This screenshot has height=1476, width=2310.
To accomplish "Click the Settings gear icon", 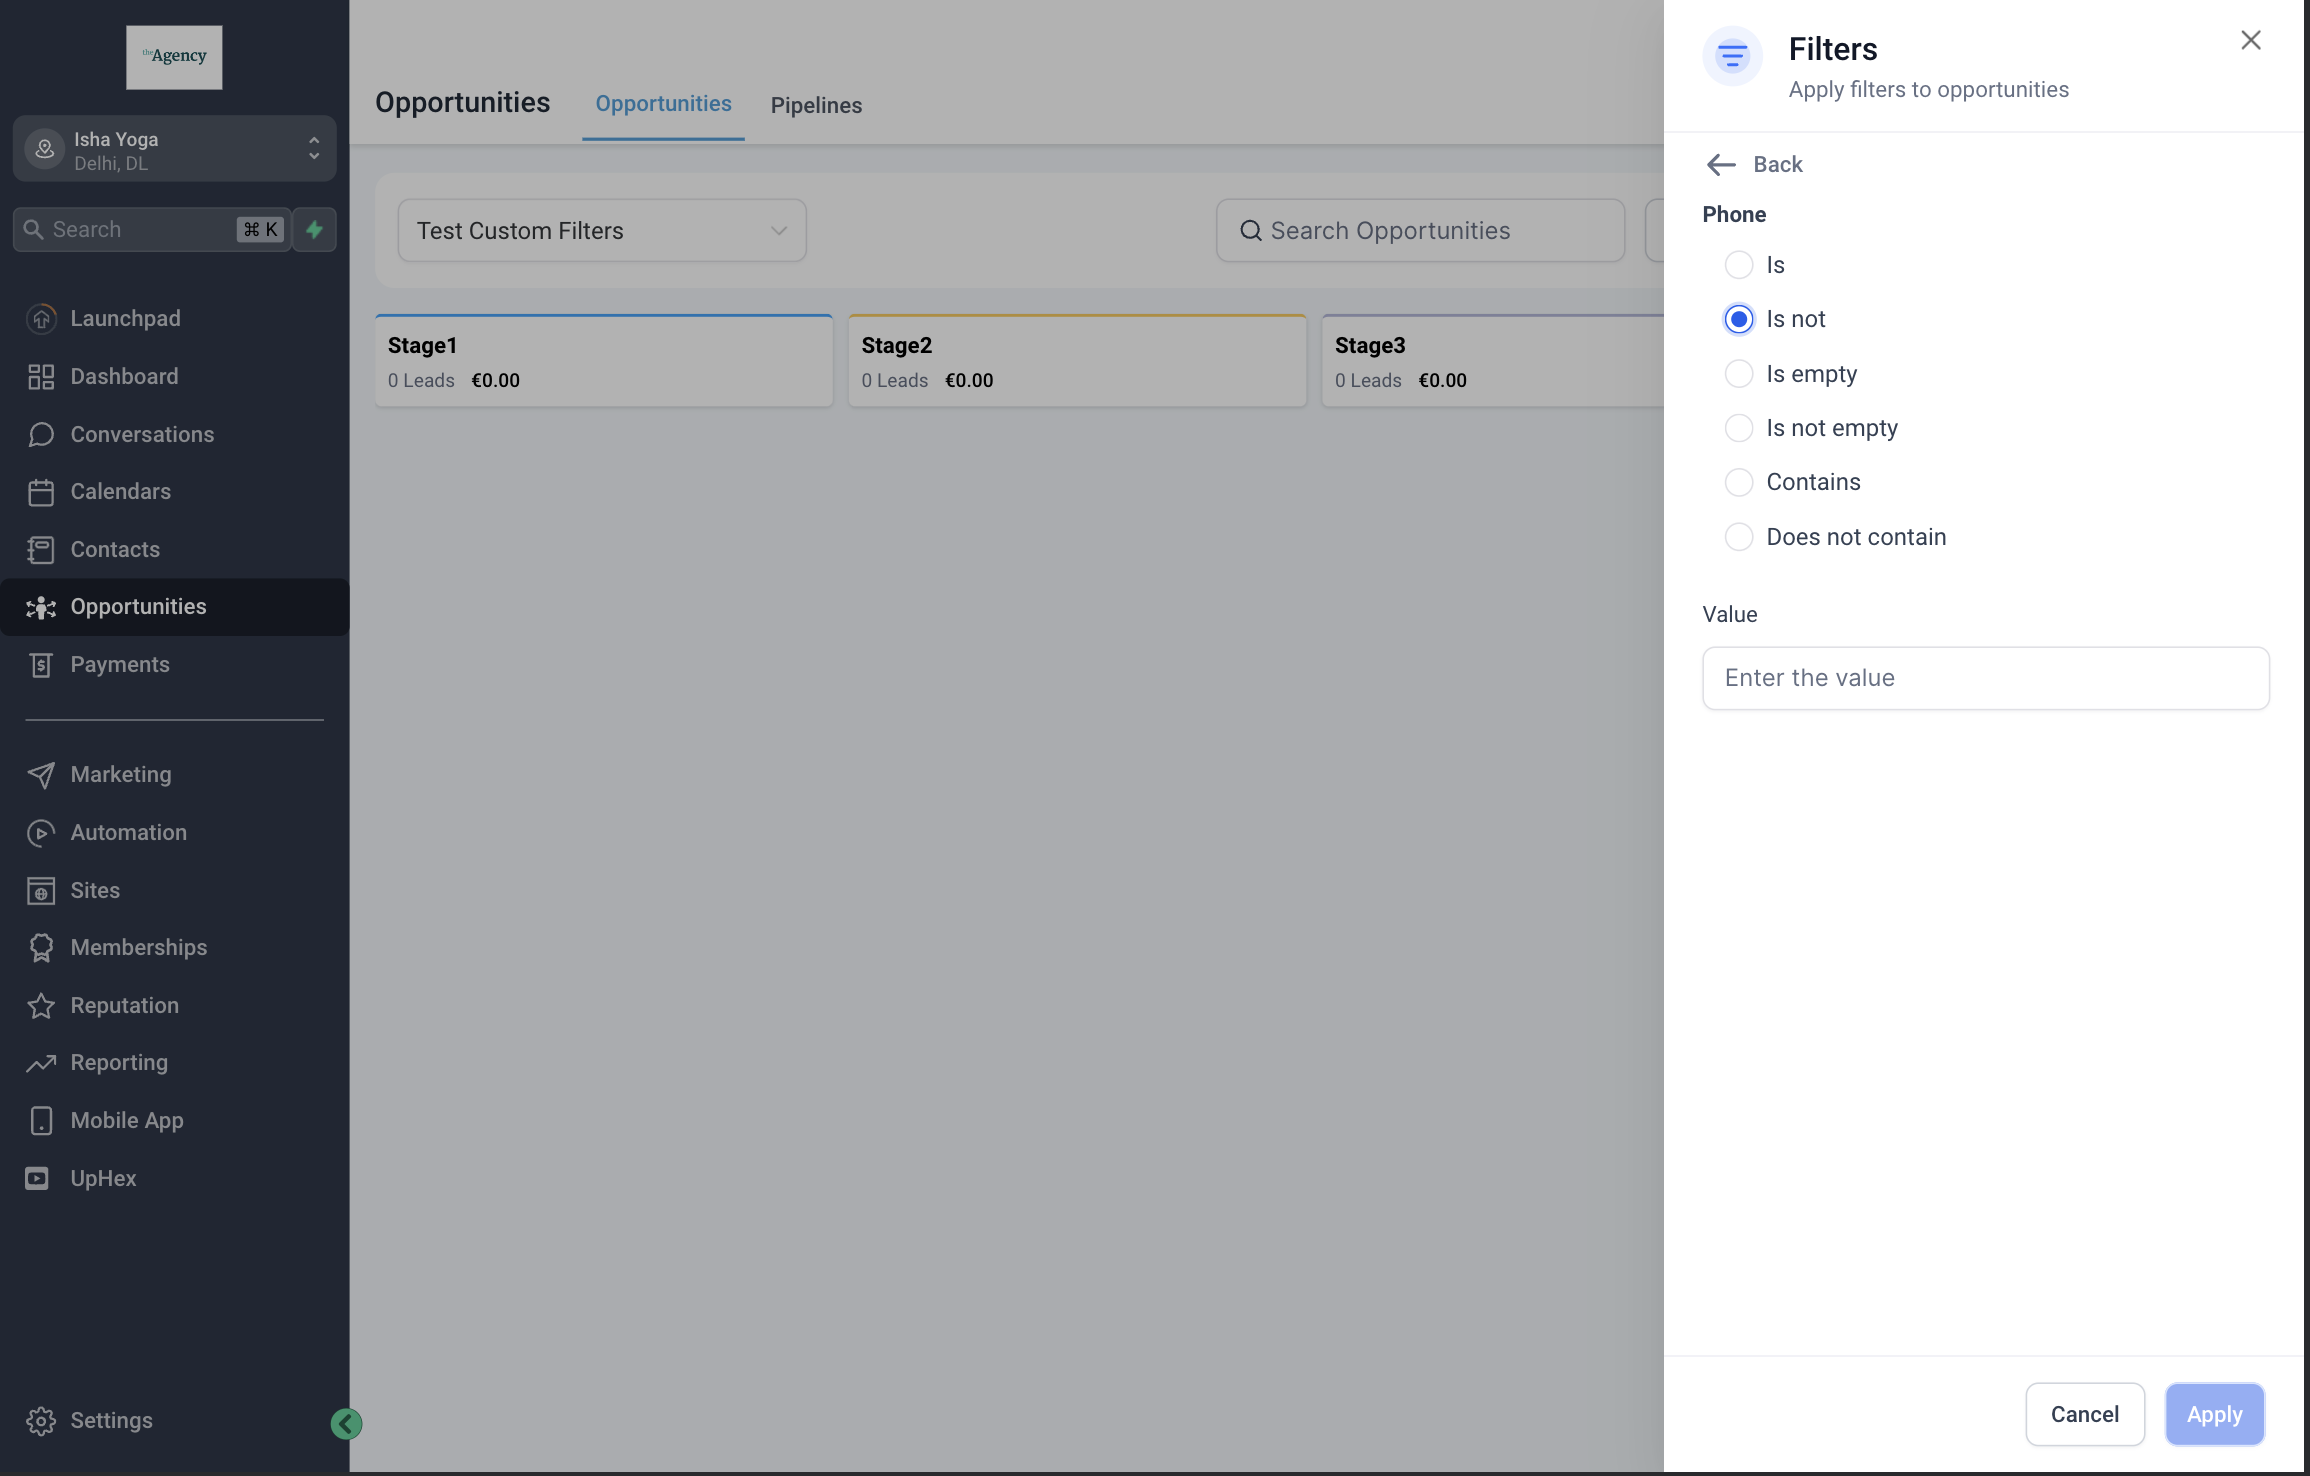I will (x=41, y=1421).
